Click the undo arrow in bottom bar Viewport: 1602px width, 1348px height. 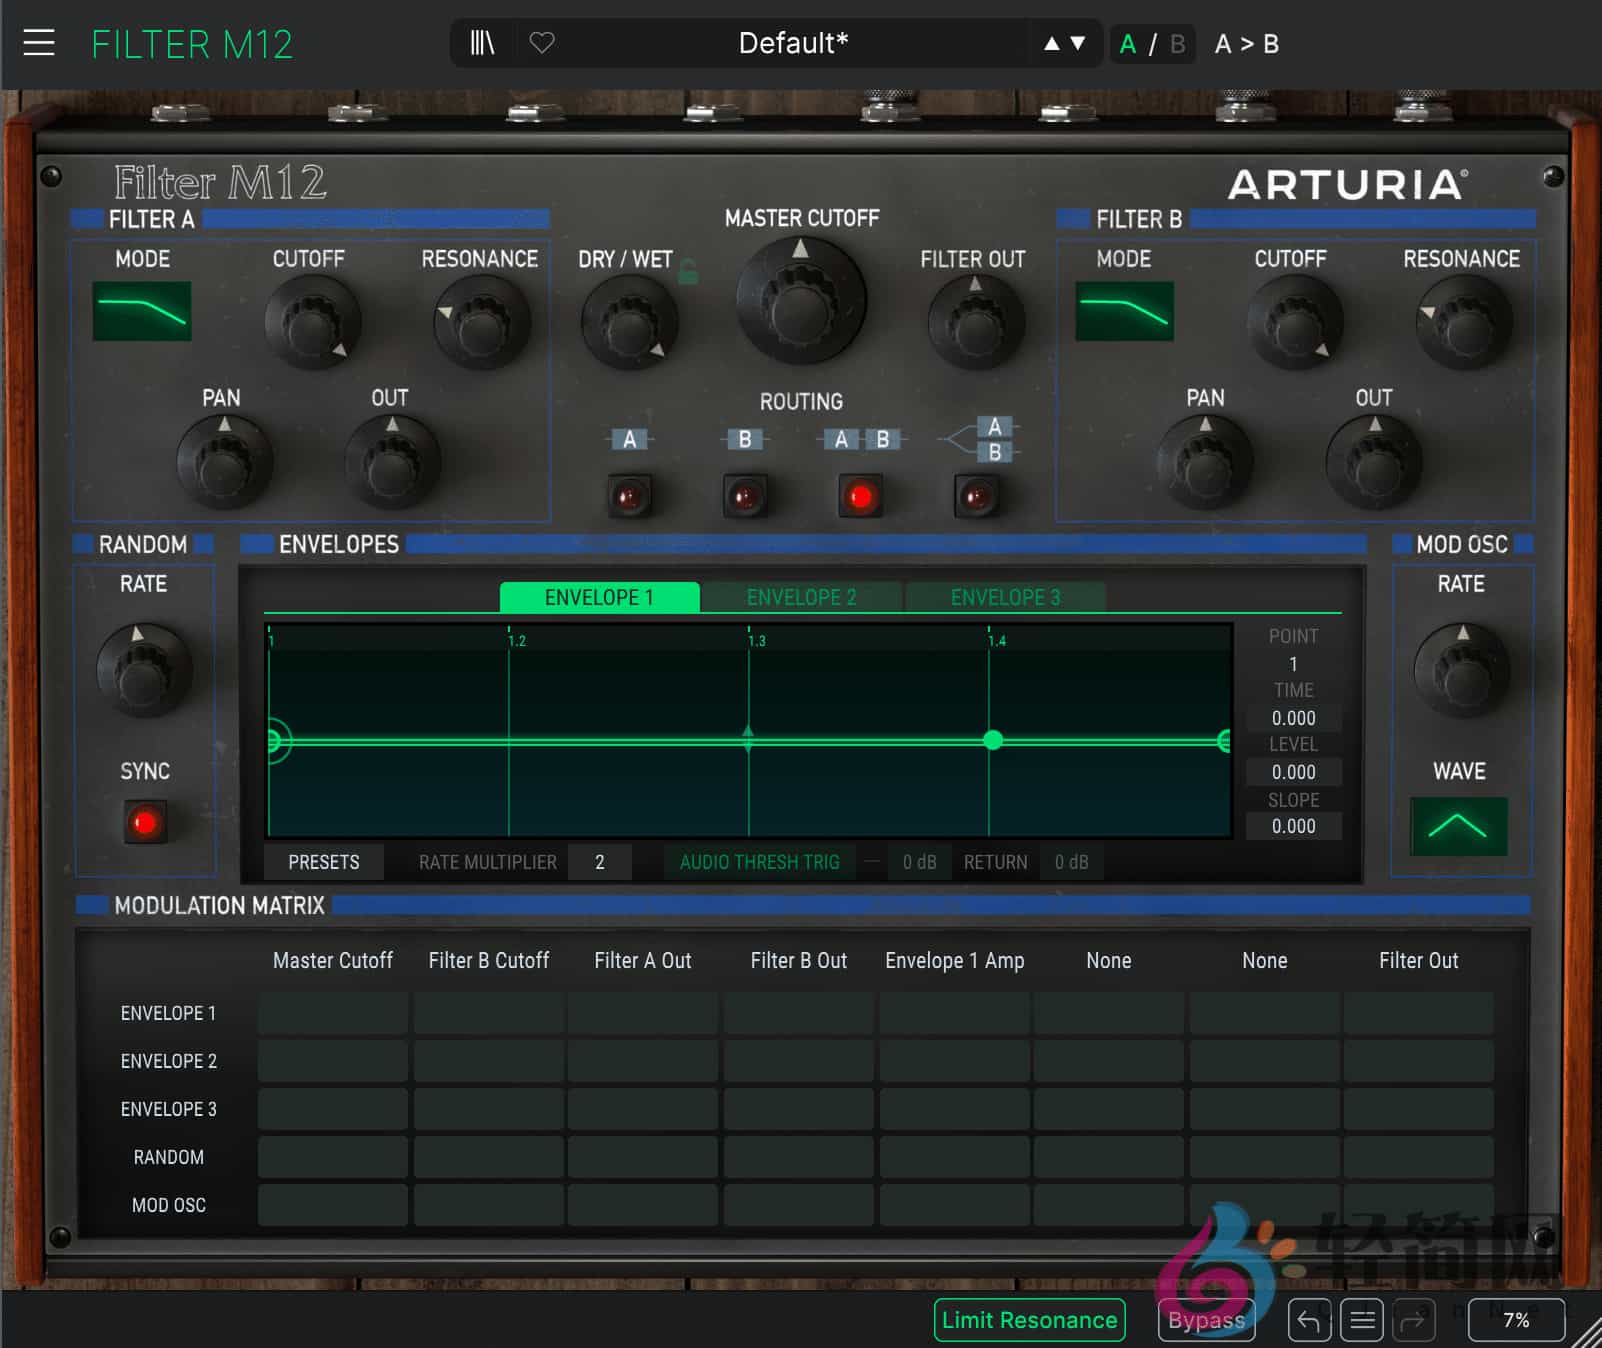pyautogui.click(x=1308, y=1320)
